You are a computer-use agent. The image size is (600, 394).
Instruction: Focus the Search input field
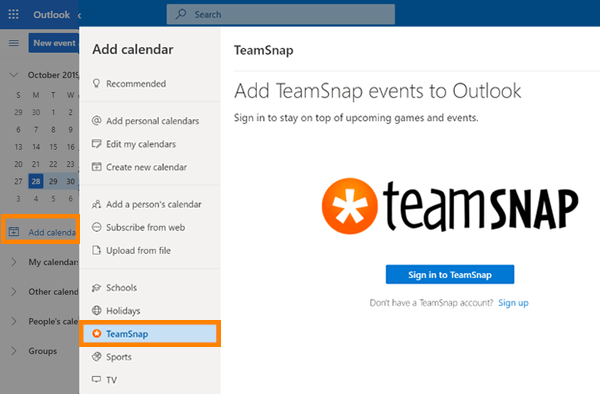(x=280, y=15)
